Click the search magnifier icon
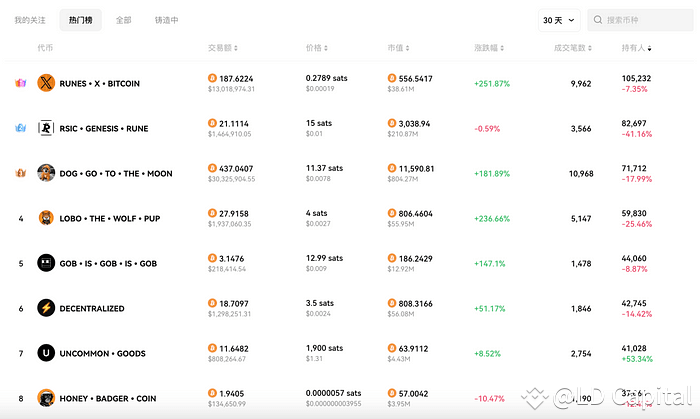The width and height of the screenshot is (700, 419). pyautogui.click(x=598, y=20)
